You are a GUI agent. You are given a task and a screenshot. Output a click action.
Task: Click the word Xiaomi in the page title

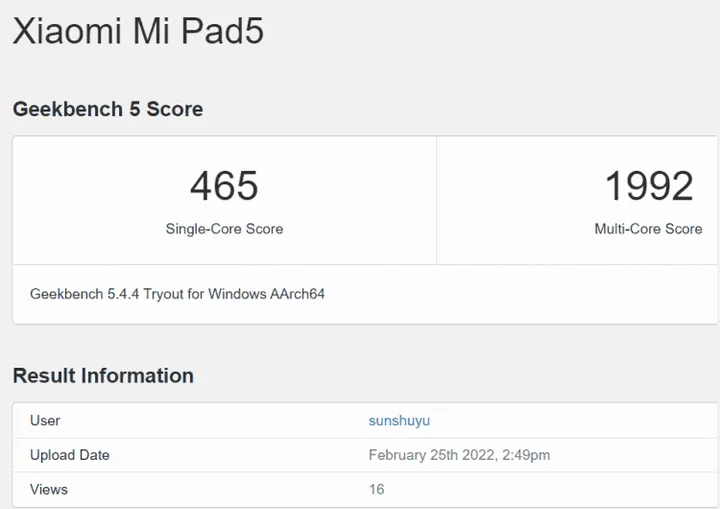[x=68, y=31]
